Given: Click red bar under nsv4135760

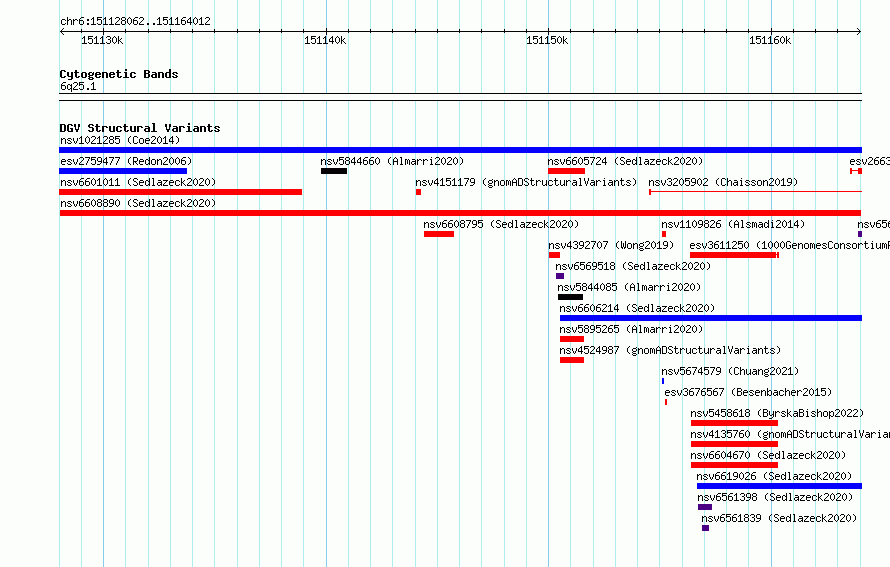Looking at the screenshot, I should pyautogui.click(x=734, y=444).
